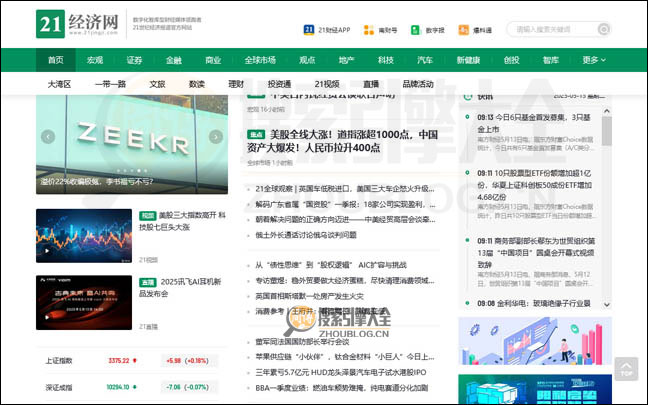Open the illustrated chart banner under 快讯
Viewport: 648px width, 405px height.
point(535,341)
